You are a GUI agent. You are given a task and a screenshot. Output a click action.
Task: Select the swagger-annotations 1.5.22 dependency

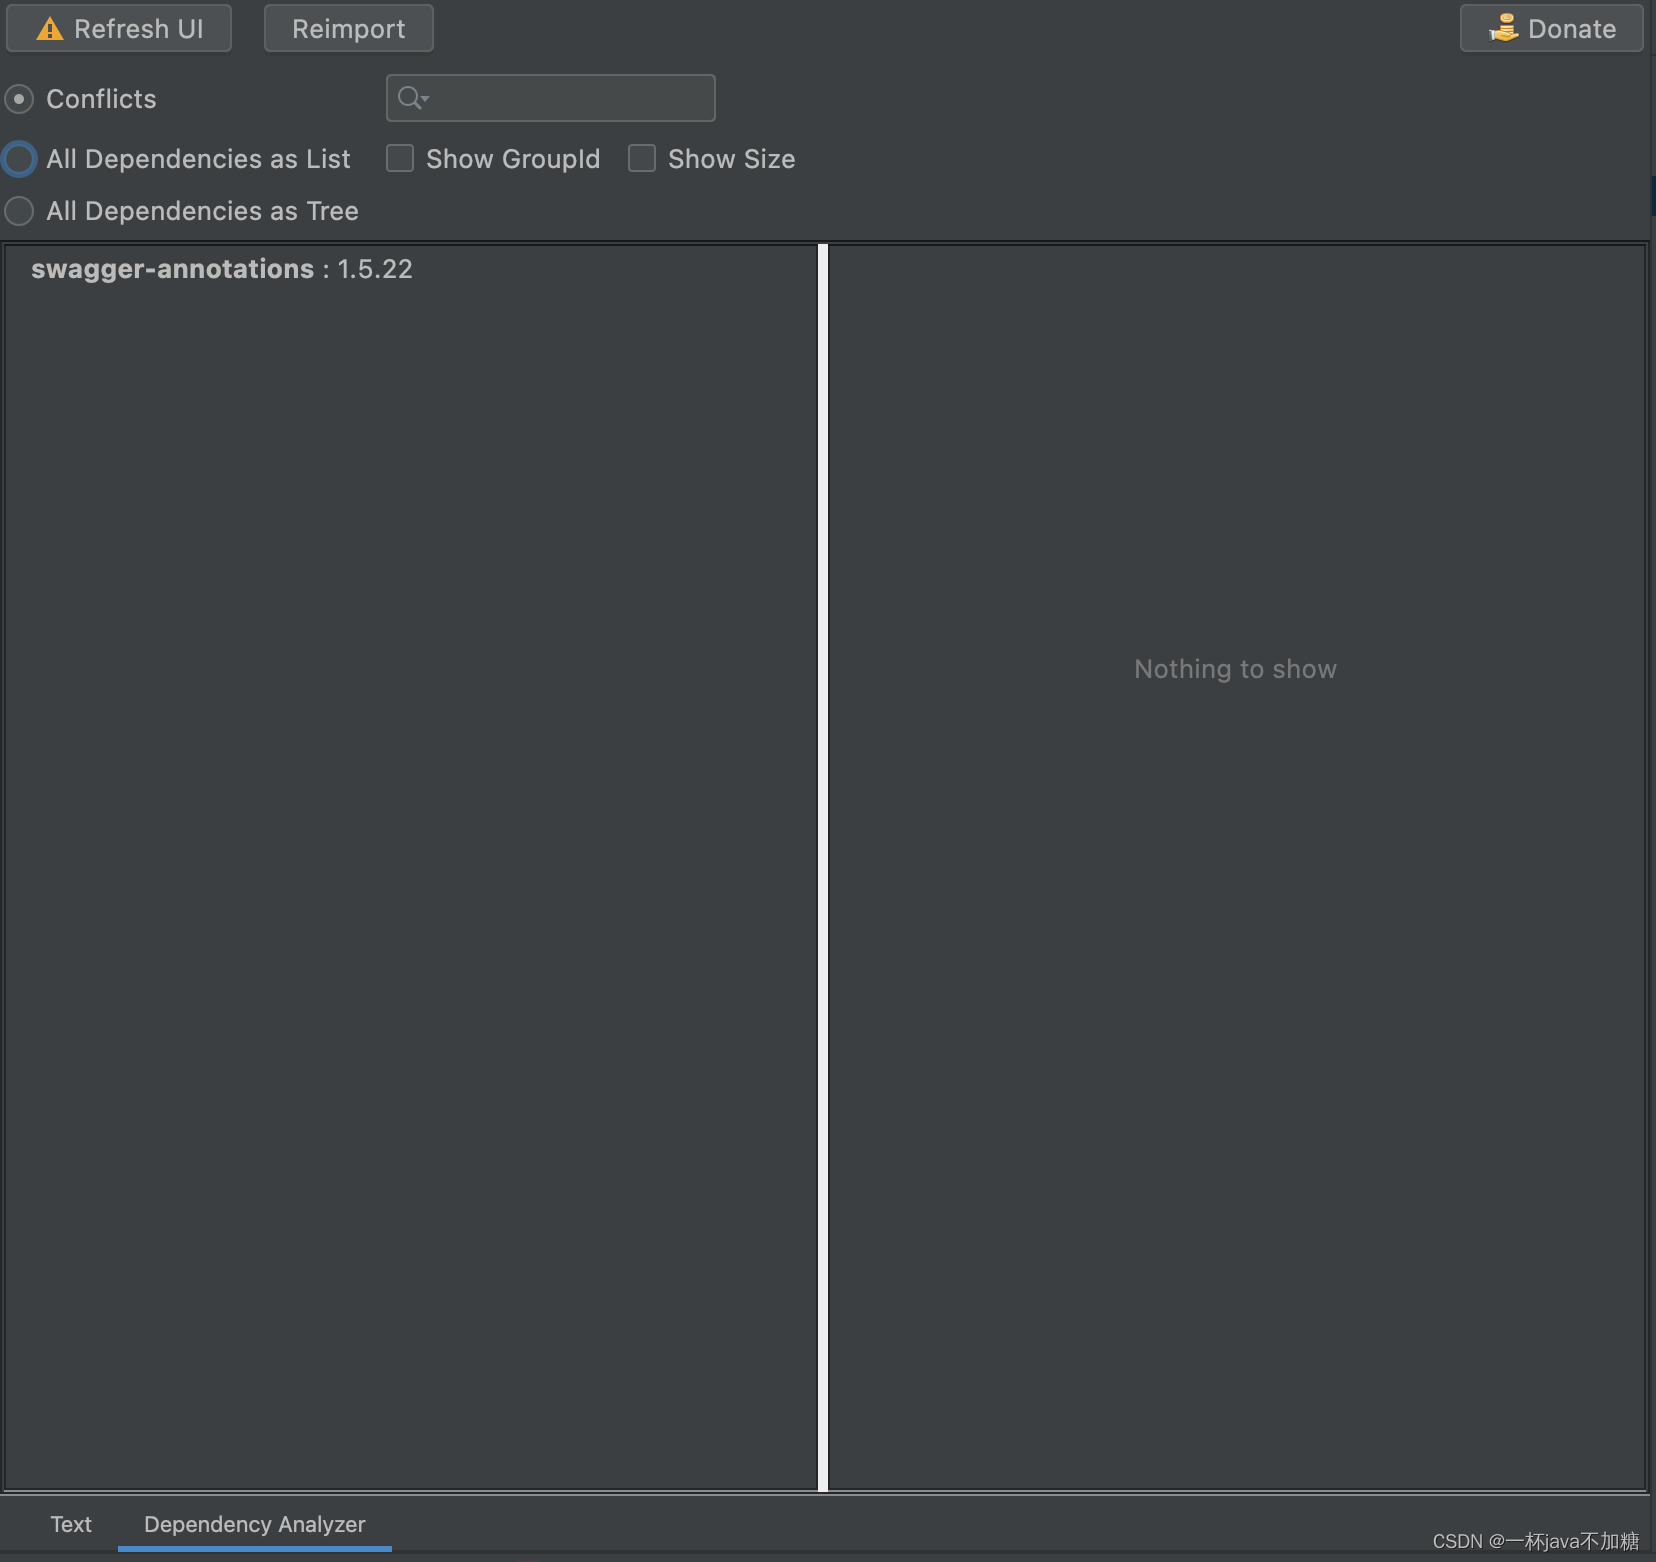(220, 269)
